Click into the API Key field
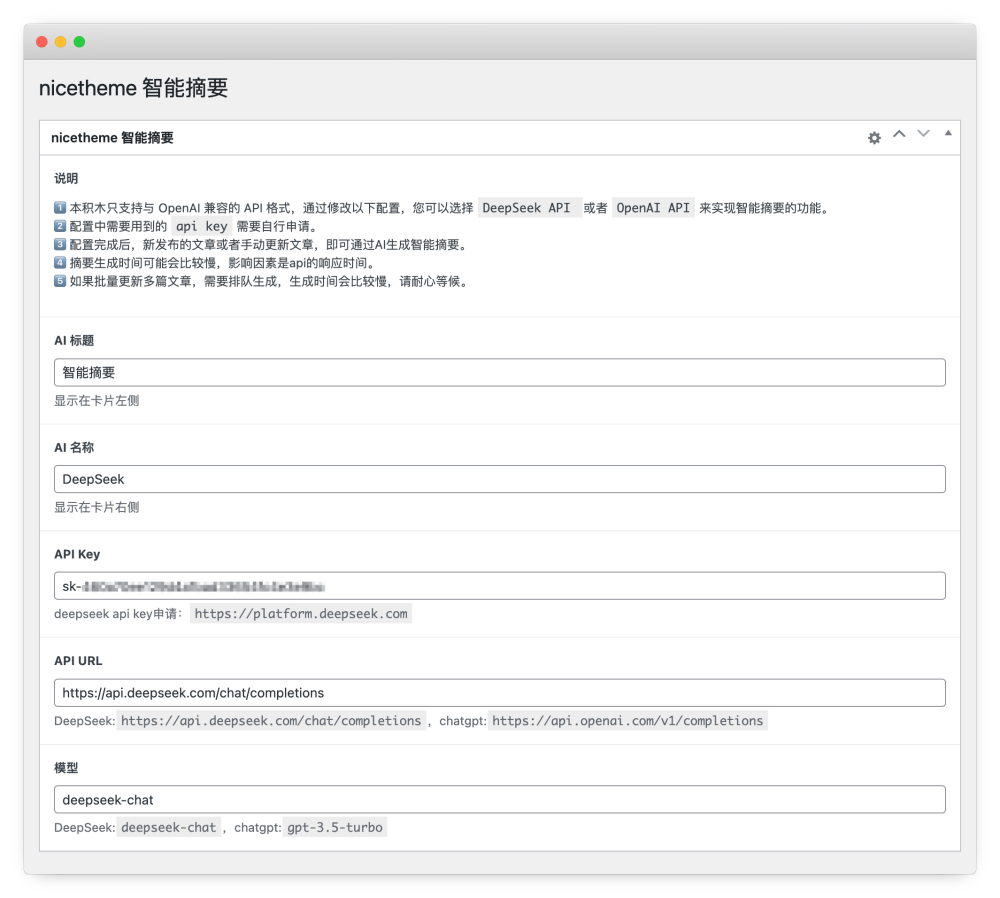The height and width of the screenshot is (898, 1000). pyautogui.click(x=499, y=586)
